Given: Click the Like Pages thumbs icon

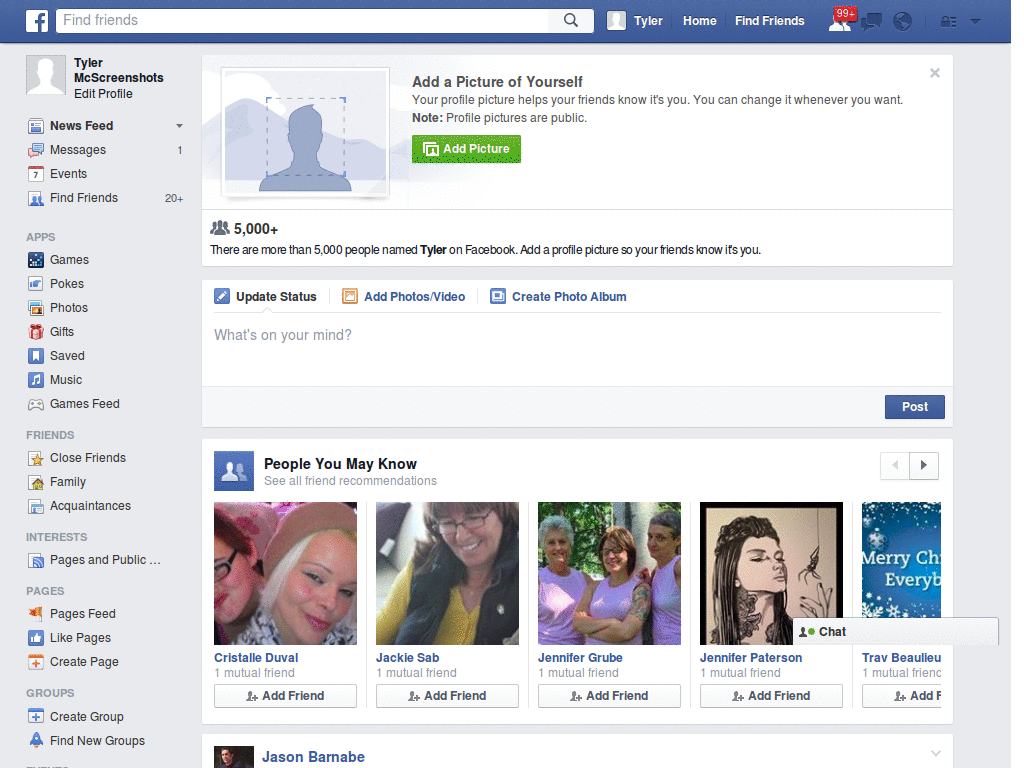Looking at the screenshot, I should (x=36, y=638).
